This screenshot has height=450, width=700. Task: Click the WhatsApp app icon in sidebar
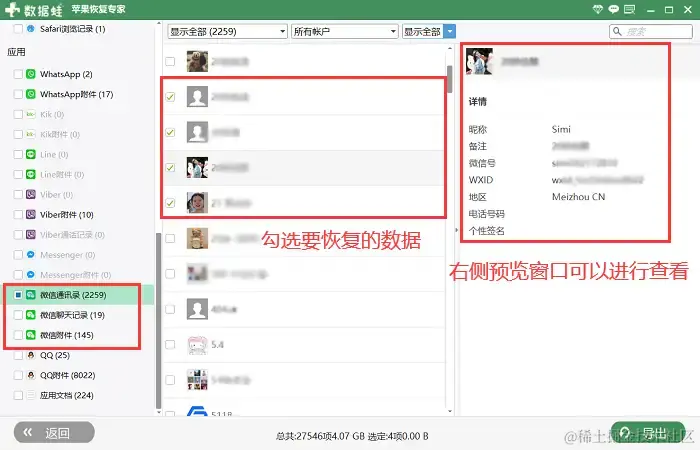click(30, 74)
